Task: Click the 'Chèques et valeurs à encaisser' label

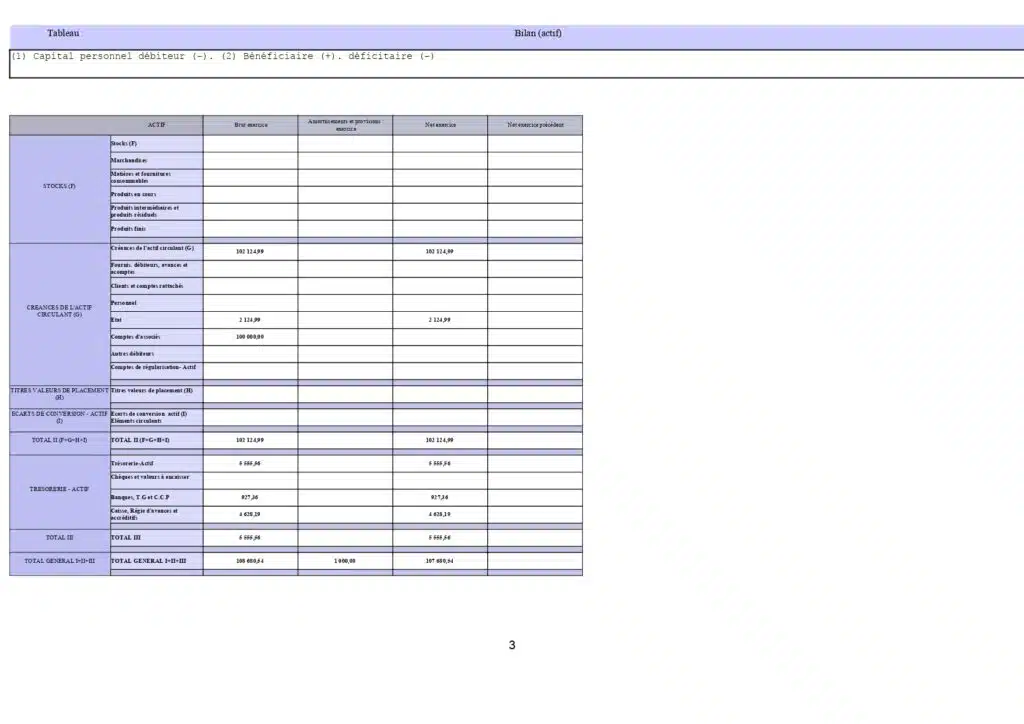Action: coord(150,477)
